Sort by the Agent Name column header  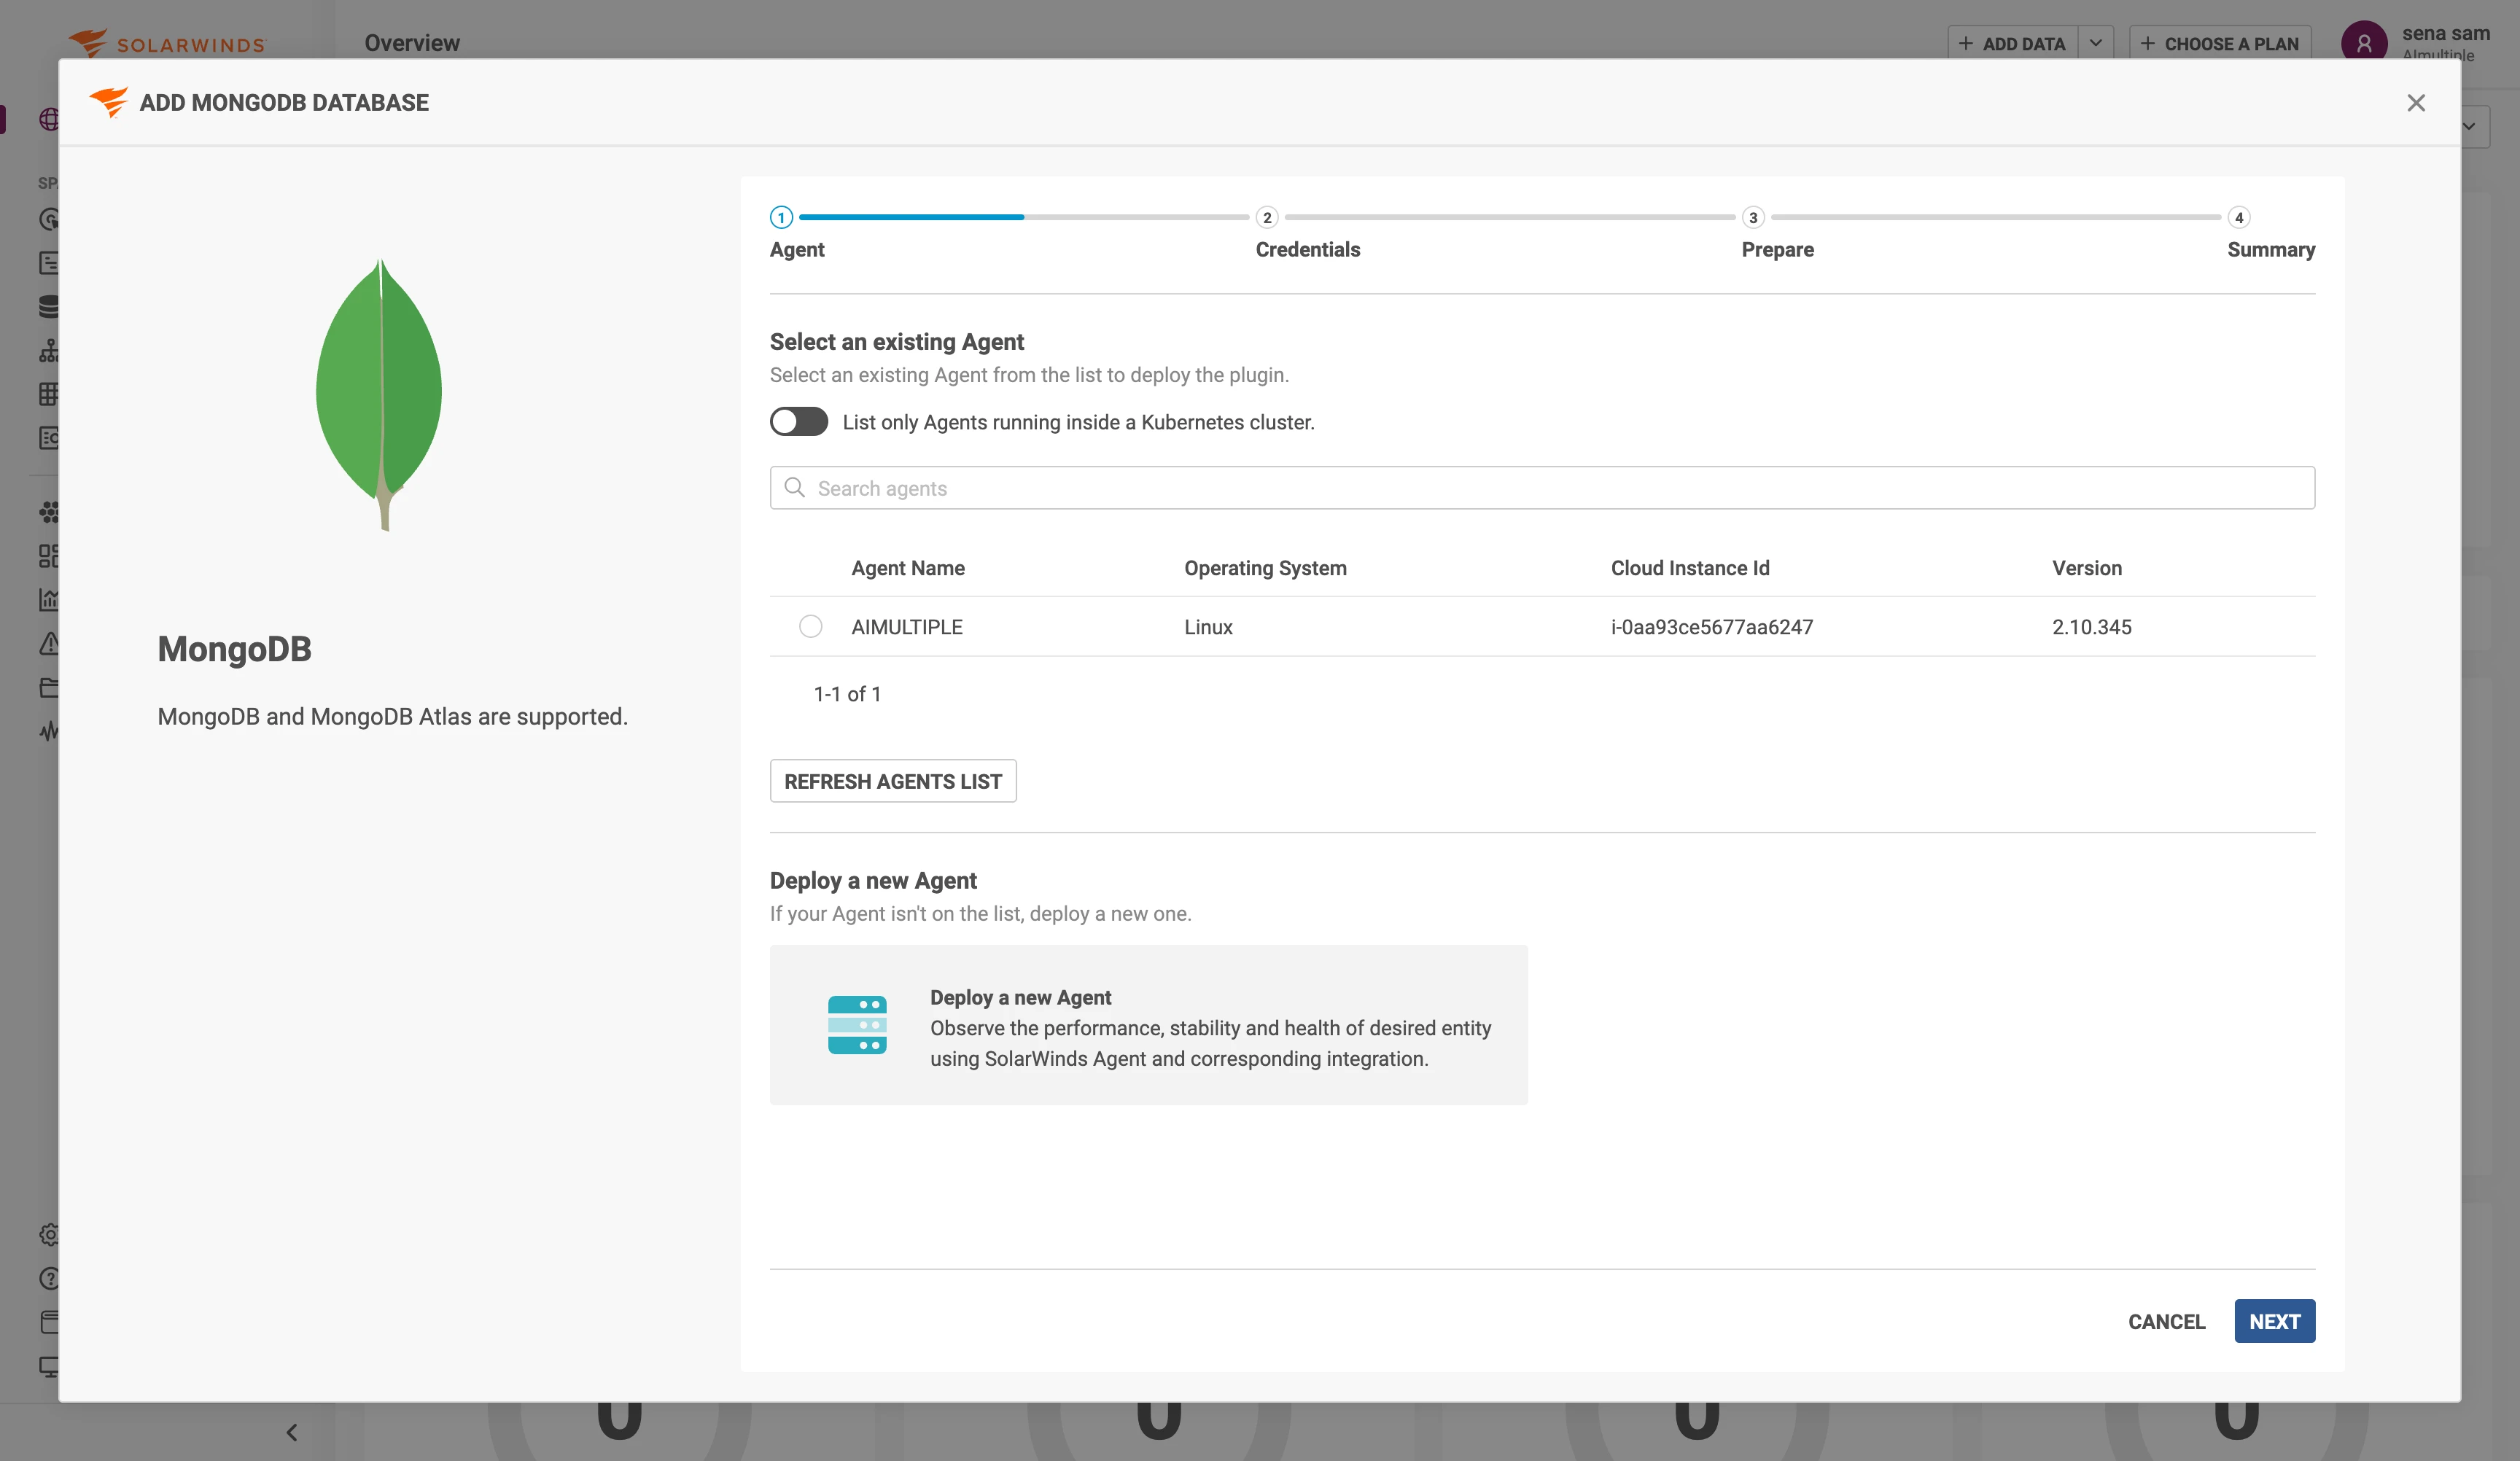pos(907,568)
